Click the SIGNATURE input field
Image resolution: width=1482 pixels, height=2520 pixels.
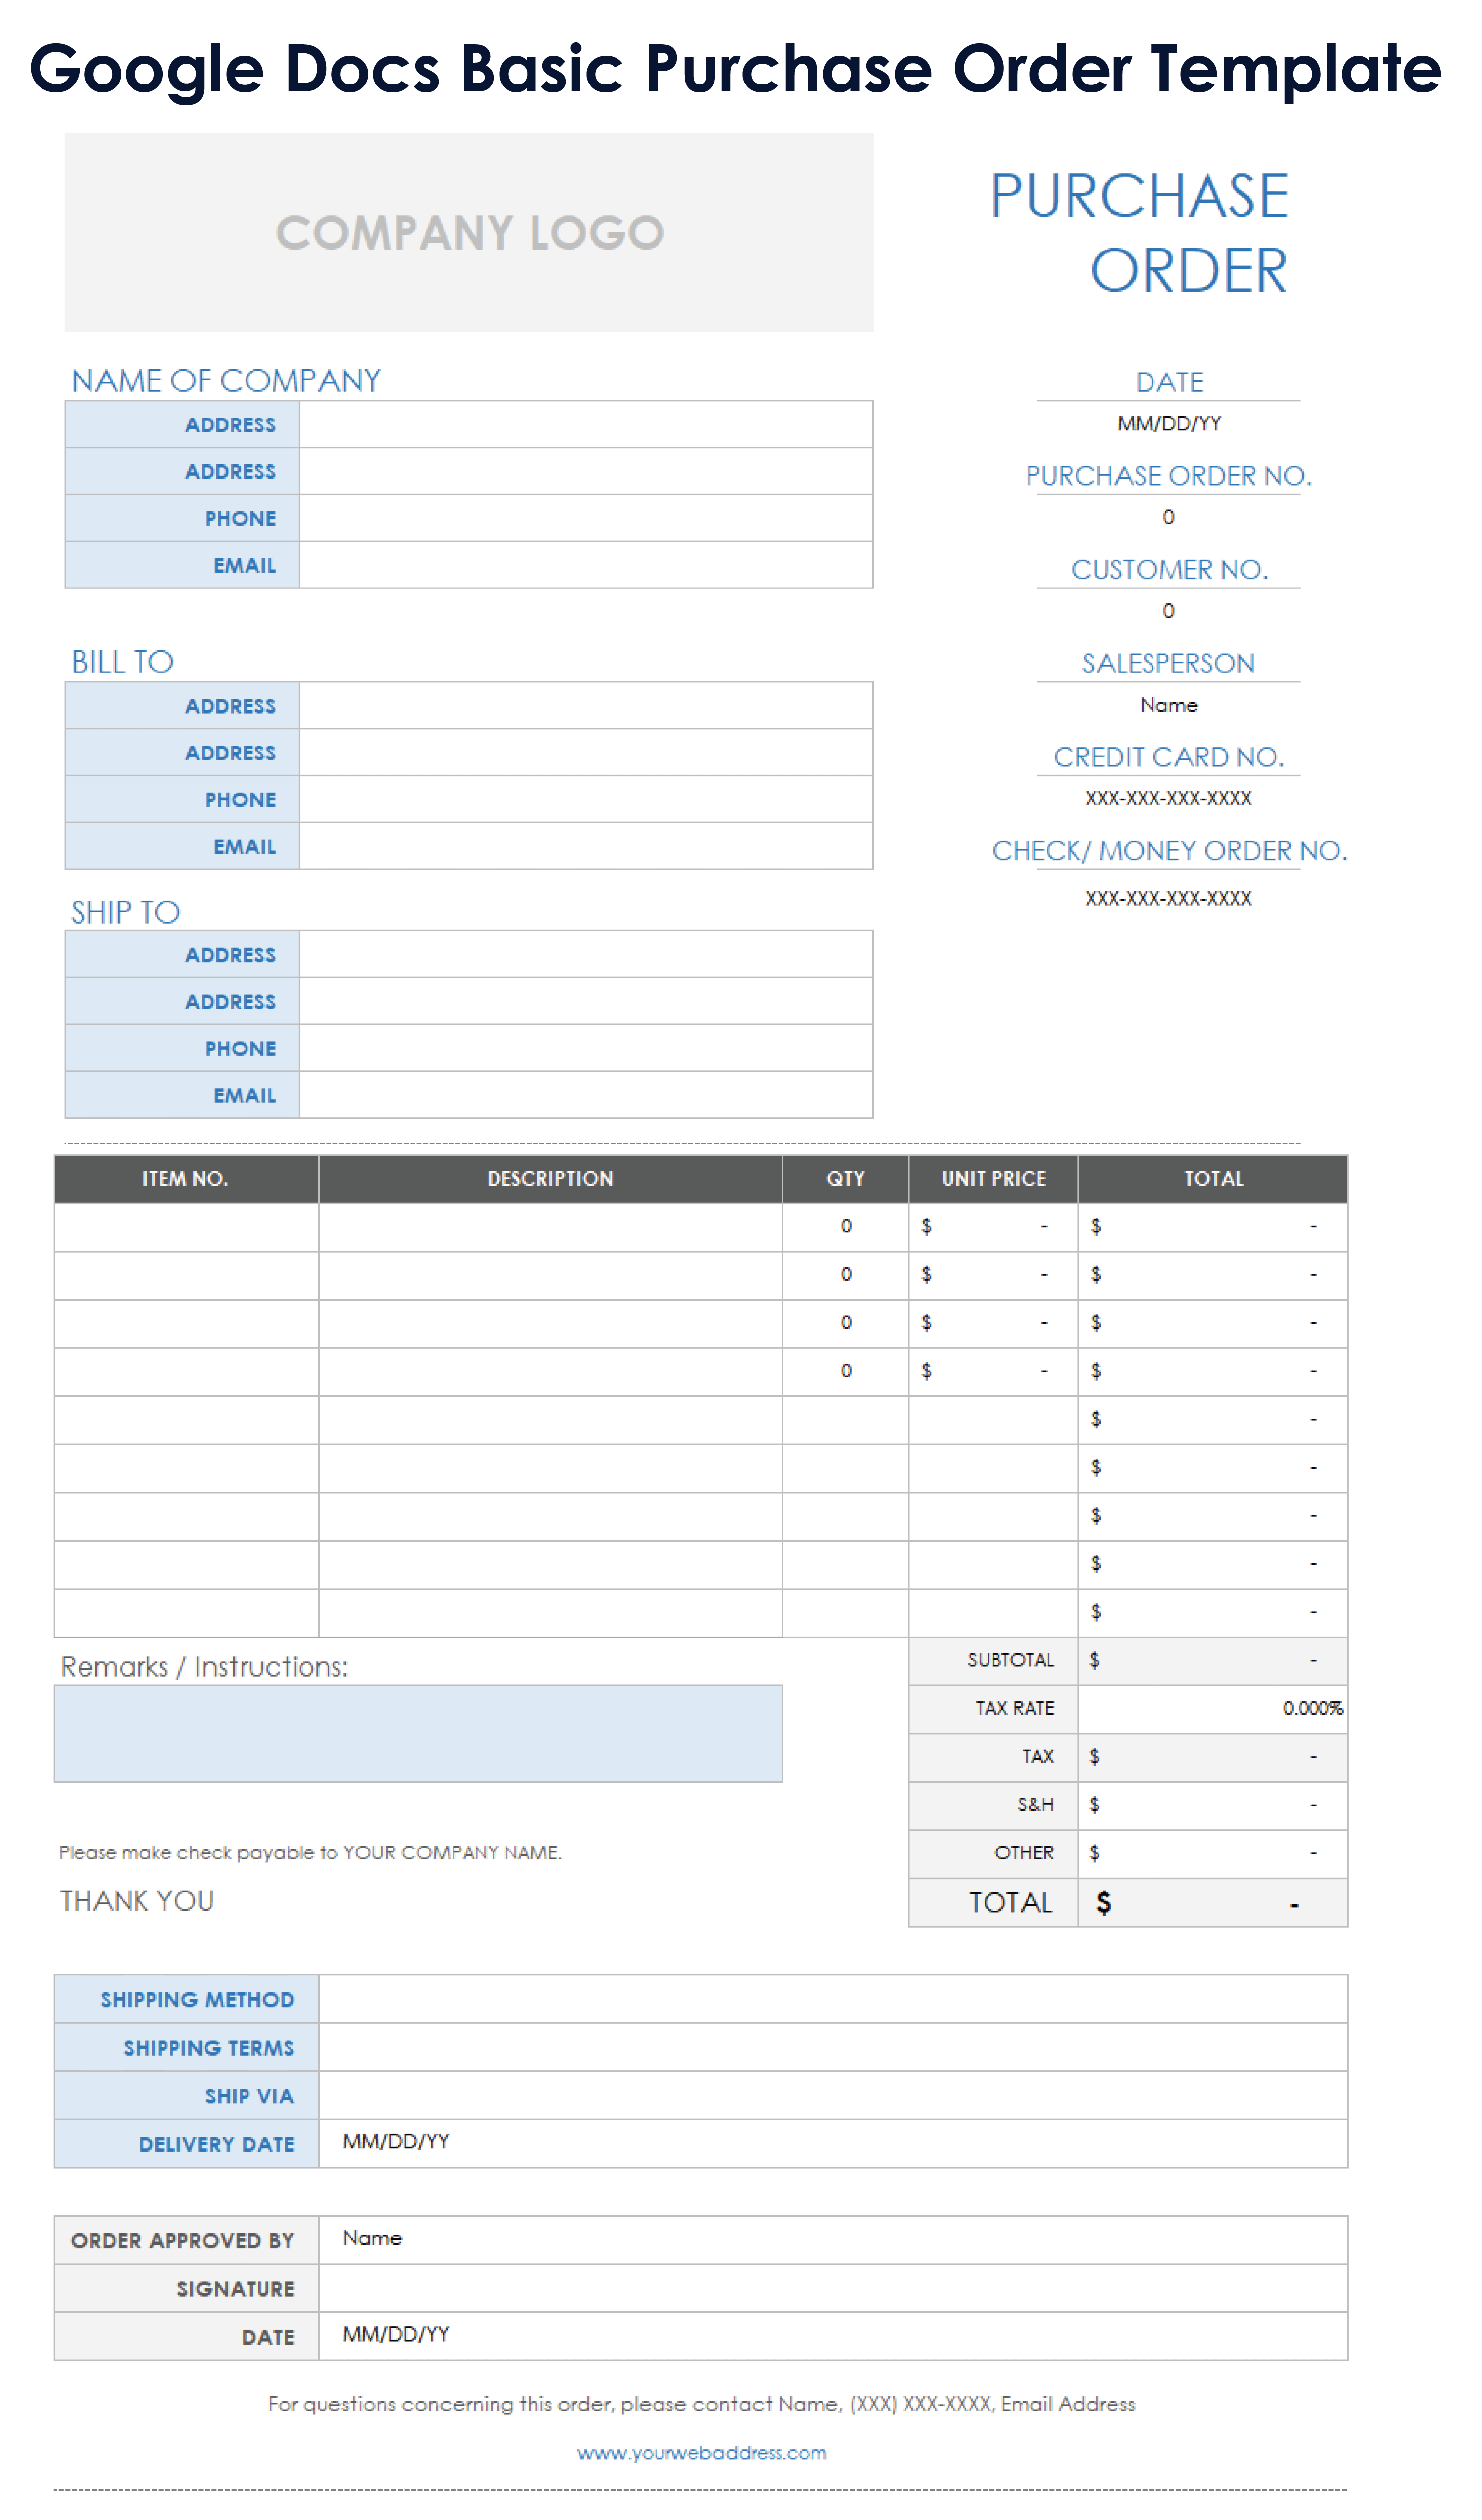pyautogui.click(x=832, y=2288)
